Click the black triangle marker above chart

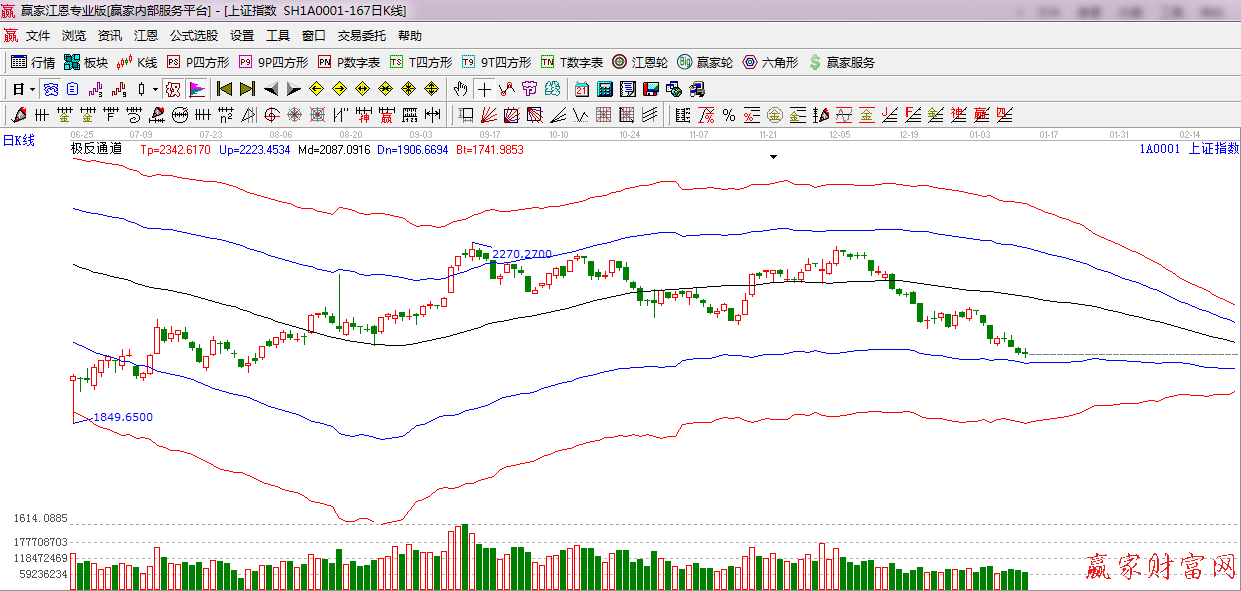click(773, 157)
